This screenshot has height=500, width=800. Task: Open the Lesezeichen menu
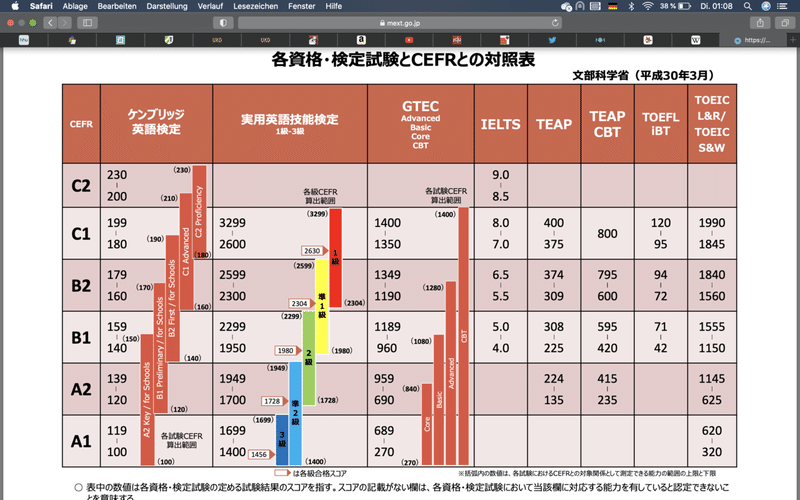click(256, 6)
